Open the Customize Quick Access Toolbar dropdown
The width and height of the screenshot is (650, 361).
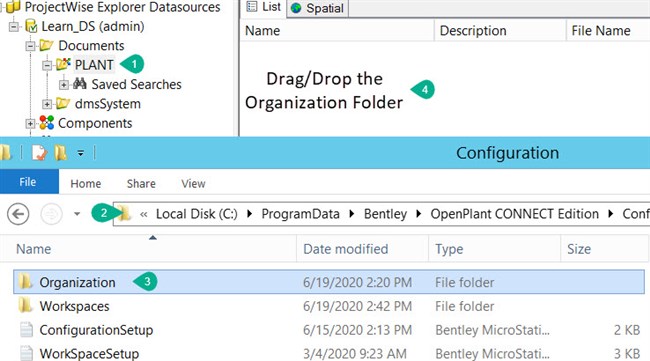80,153
